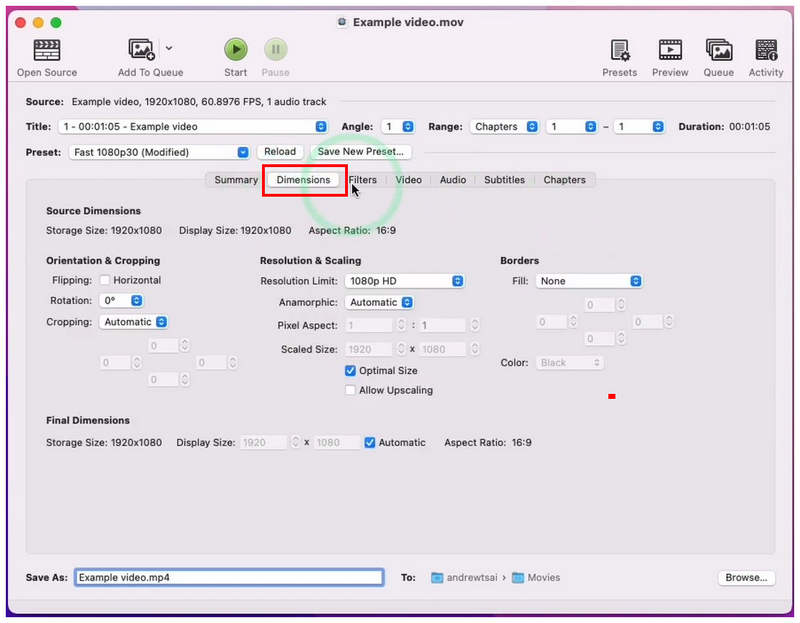The height and width of the screenshot is (623, 800).
Task: Switch to the Video tab
Action: (409, 180)
